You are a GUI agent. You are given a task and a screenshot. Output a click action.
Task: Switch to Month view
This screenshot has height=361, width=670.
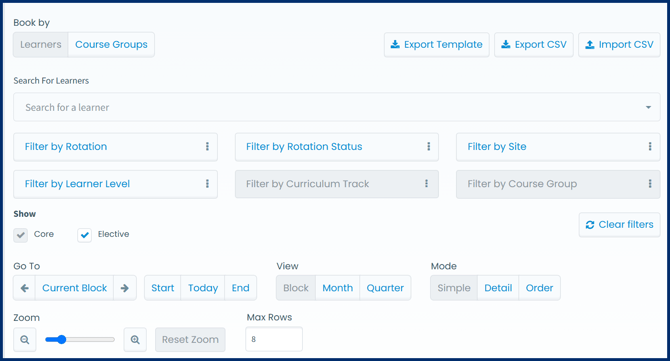[338, 288]
